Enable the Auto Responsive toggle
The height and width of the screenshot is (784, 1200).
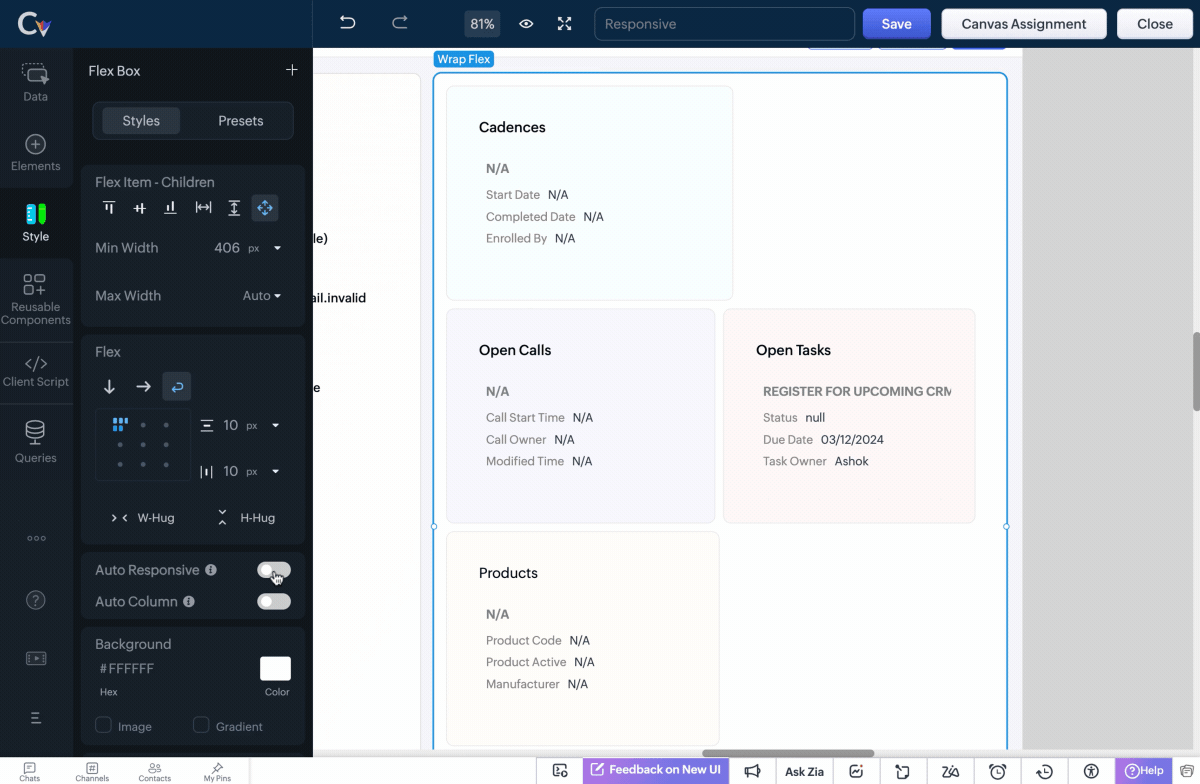click(273, 570)
